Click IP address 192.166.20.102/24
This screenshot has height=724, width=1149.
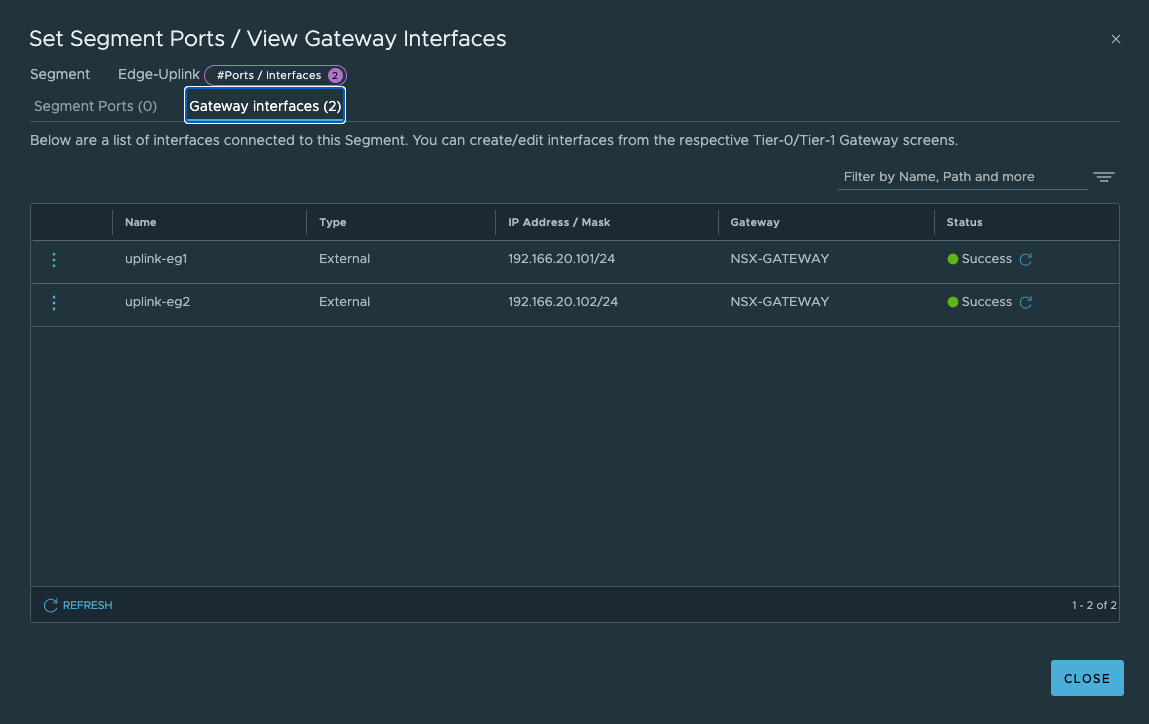[x=563, y=302]
